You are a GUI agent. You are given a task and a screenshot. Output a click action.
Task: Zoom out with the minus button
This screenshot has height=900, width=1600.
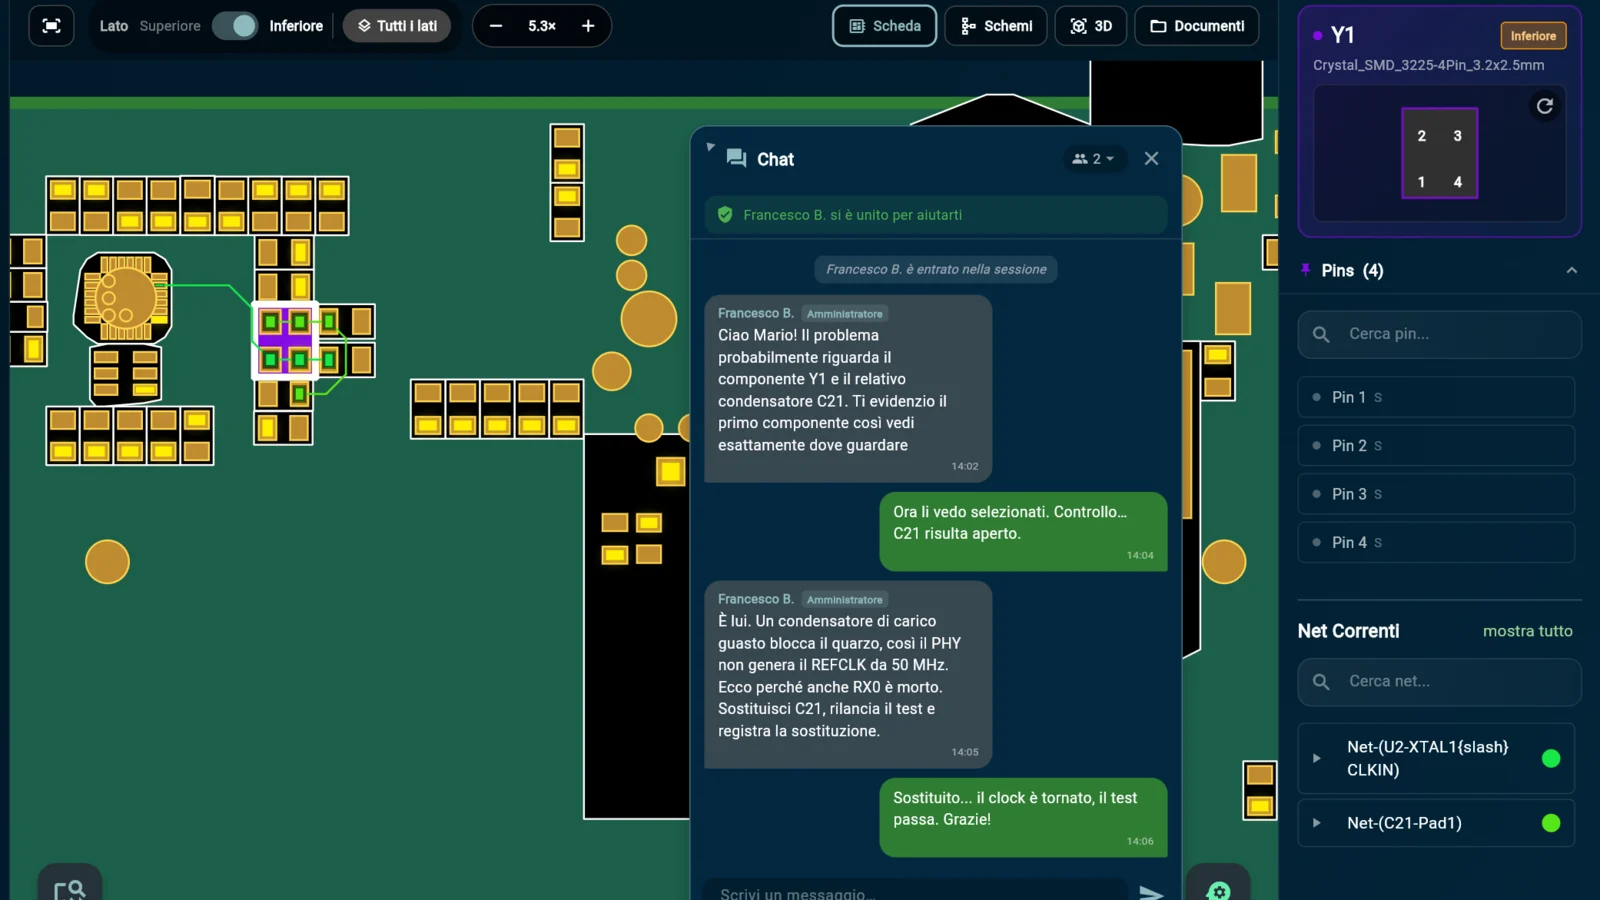click(x=496, y=26)
